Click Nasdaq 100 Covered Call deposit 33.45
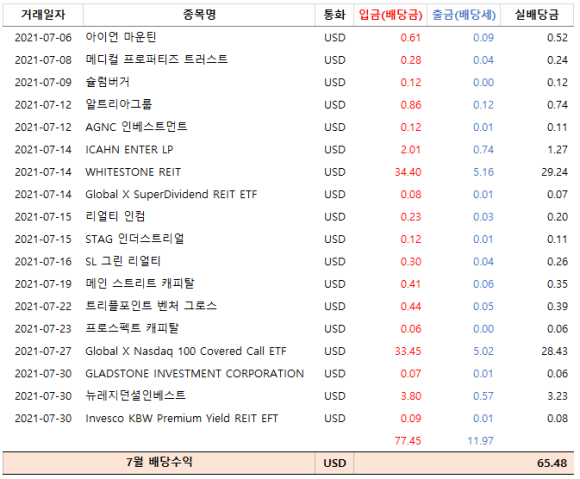580x479 pixels. click(x=408, y=351)
